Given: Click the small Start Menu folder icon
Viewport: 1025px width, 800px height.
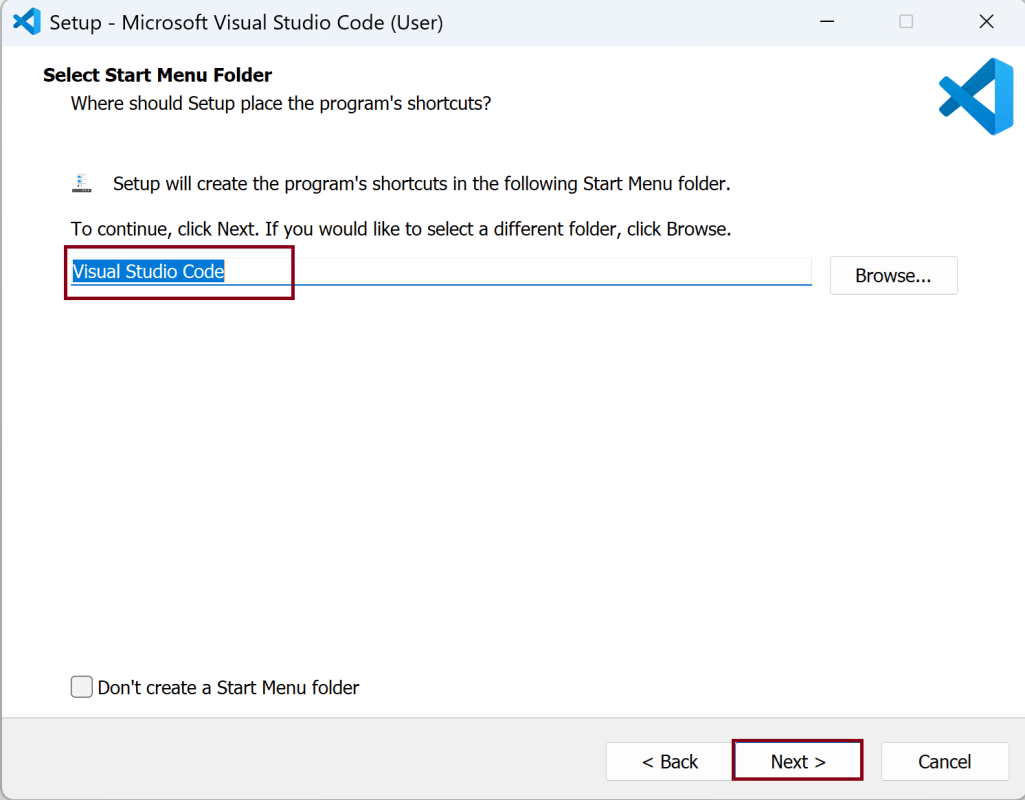Looking at the screenshot, I should 82,183.
